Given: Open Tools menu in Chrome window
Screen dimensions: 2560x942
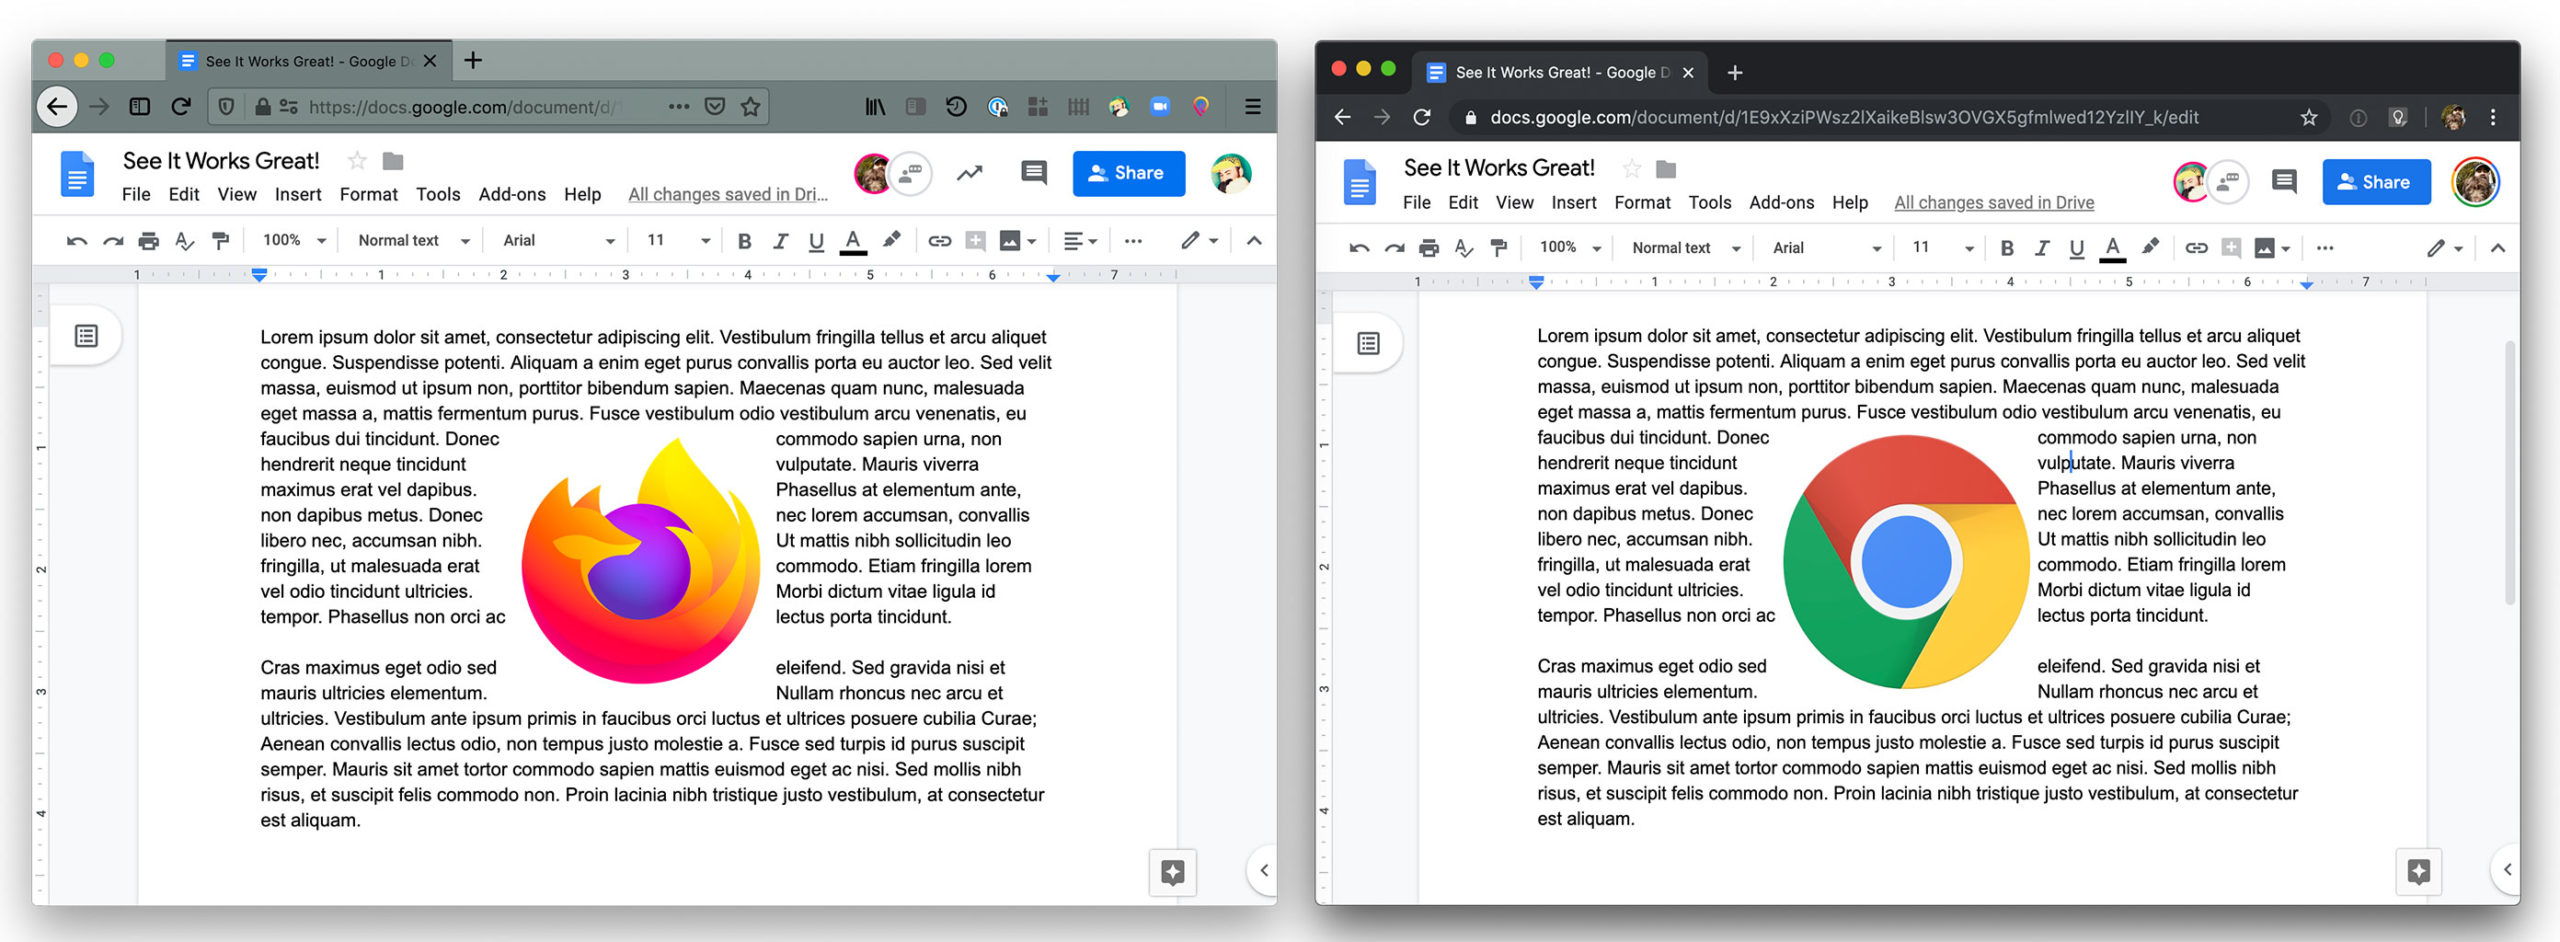Looking at the screenshot, I should 1710,202.
